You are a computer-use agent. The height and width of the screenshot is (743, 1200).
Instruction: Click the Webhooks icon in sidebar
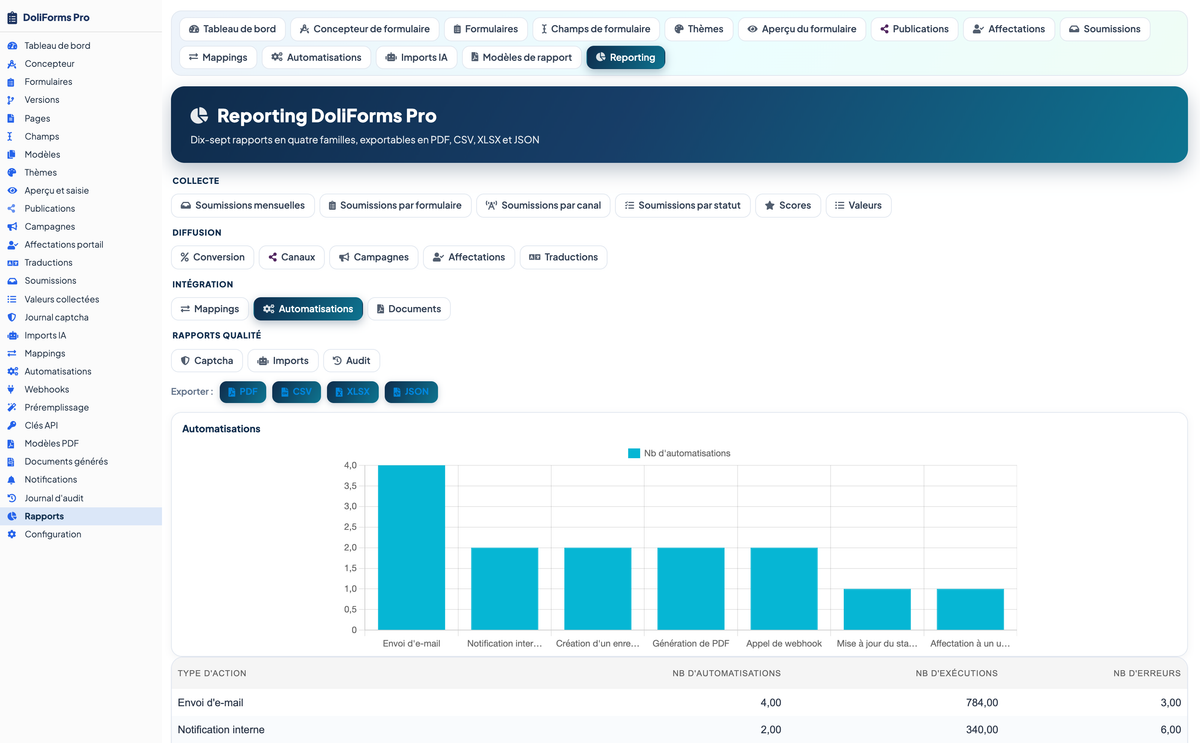(x=12, y=389)
